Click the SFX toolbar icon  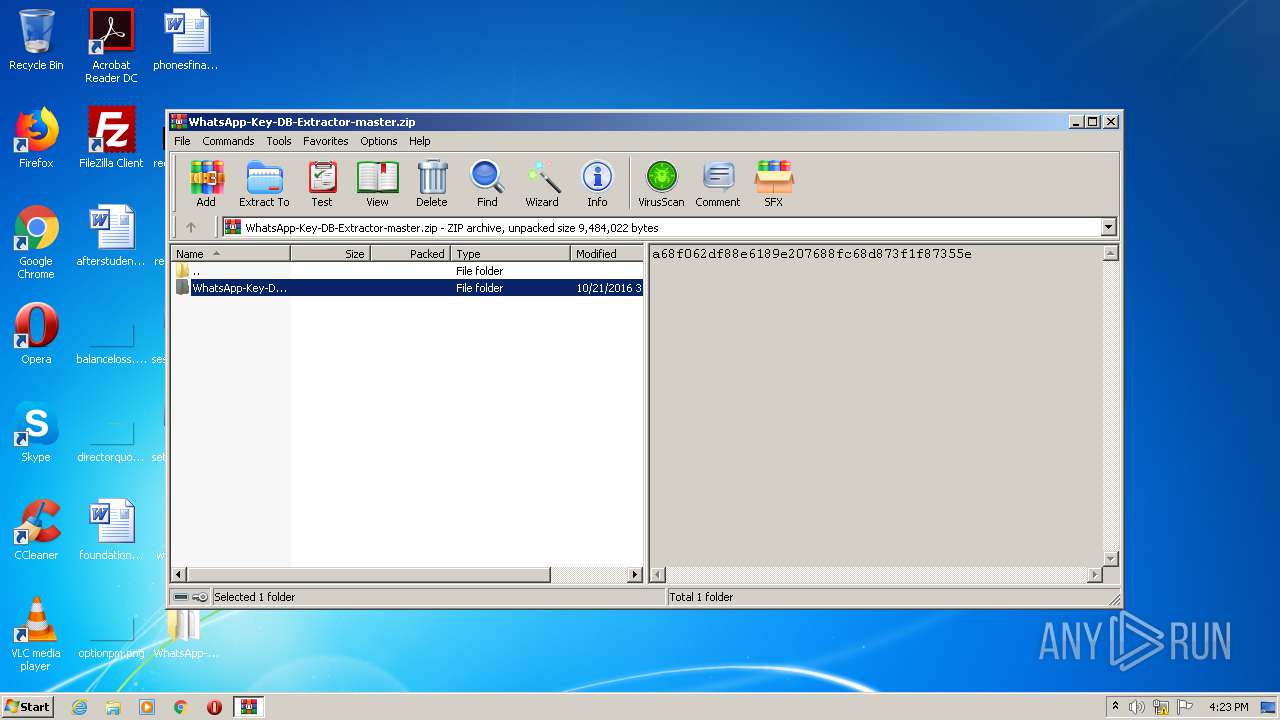773,184
